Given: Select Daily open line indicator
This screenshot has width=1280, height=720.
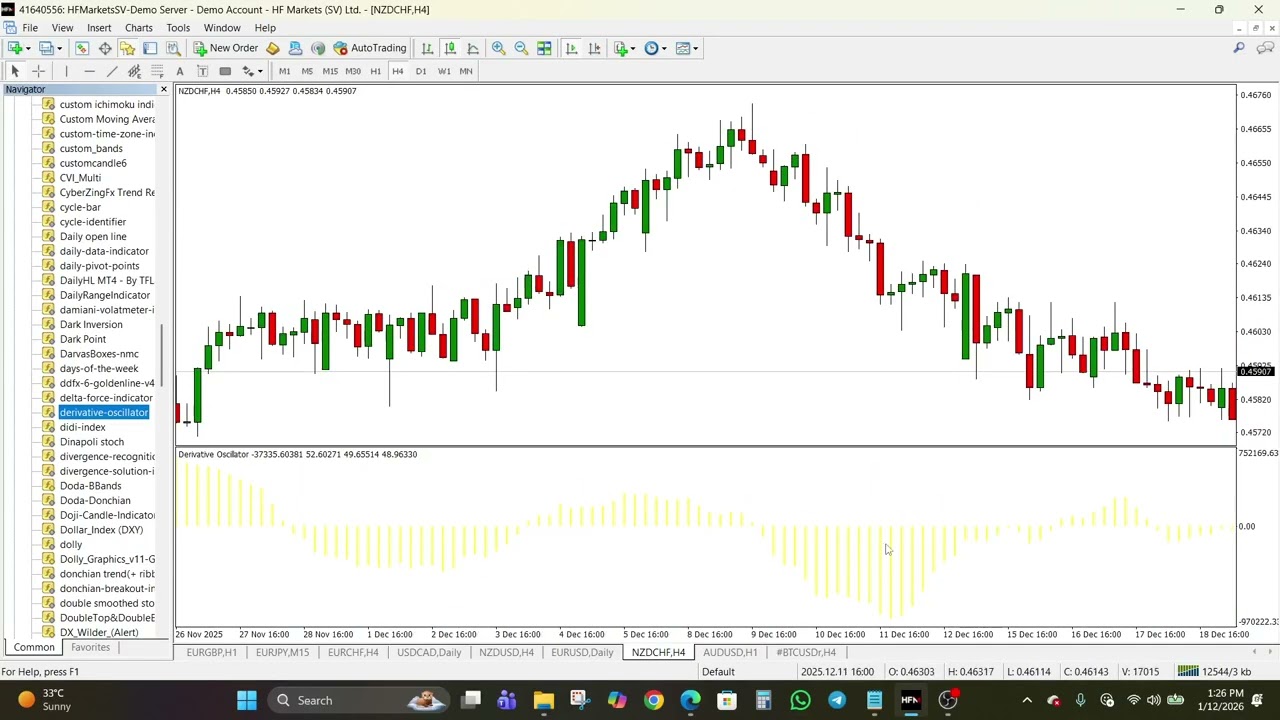Looking at the screenshot, I should 93,237.
